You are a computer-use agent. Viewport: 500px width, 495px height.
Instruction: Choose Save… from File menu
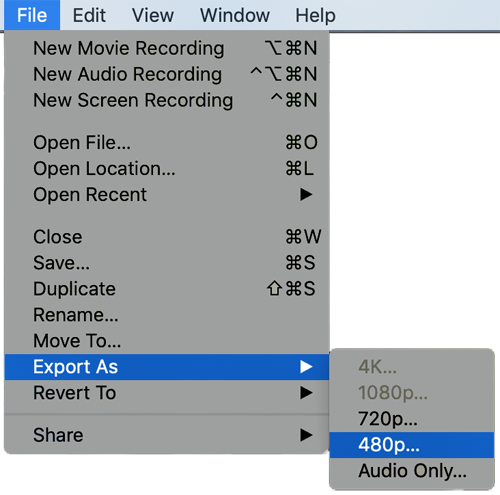(167, 263)
